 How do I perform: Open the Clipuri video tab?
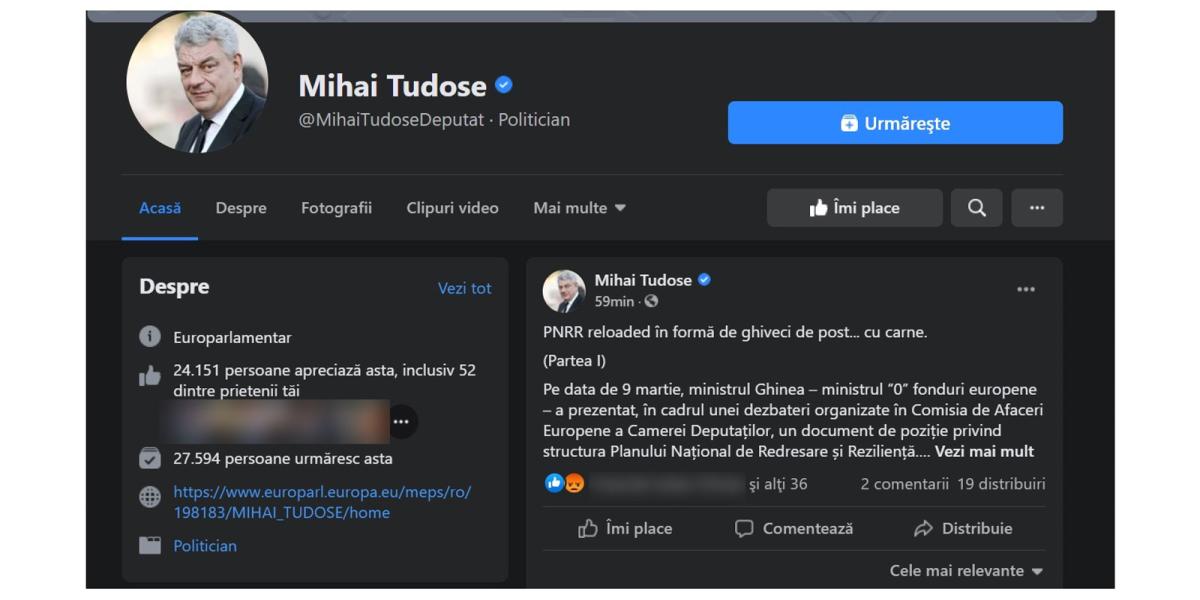point(452,208)
